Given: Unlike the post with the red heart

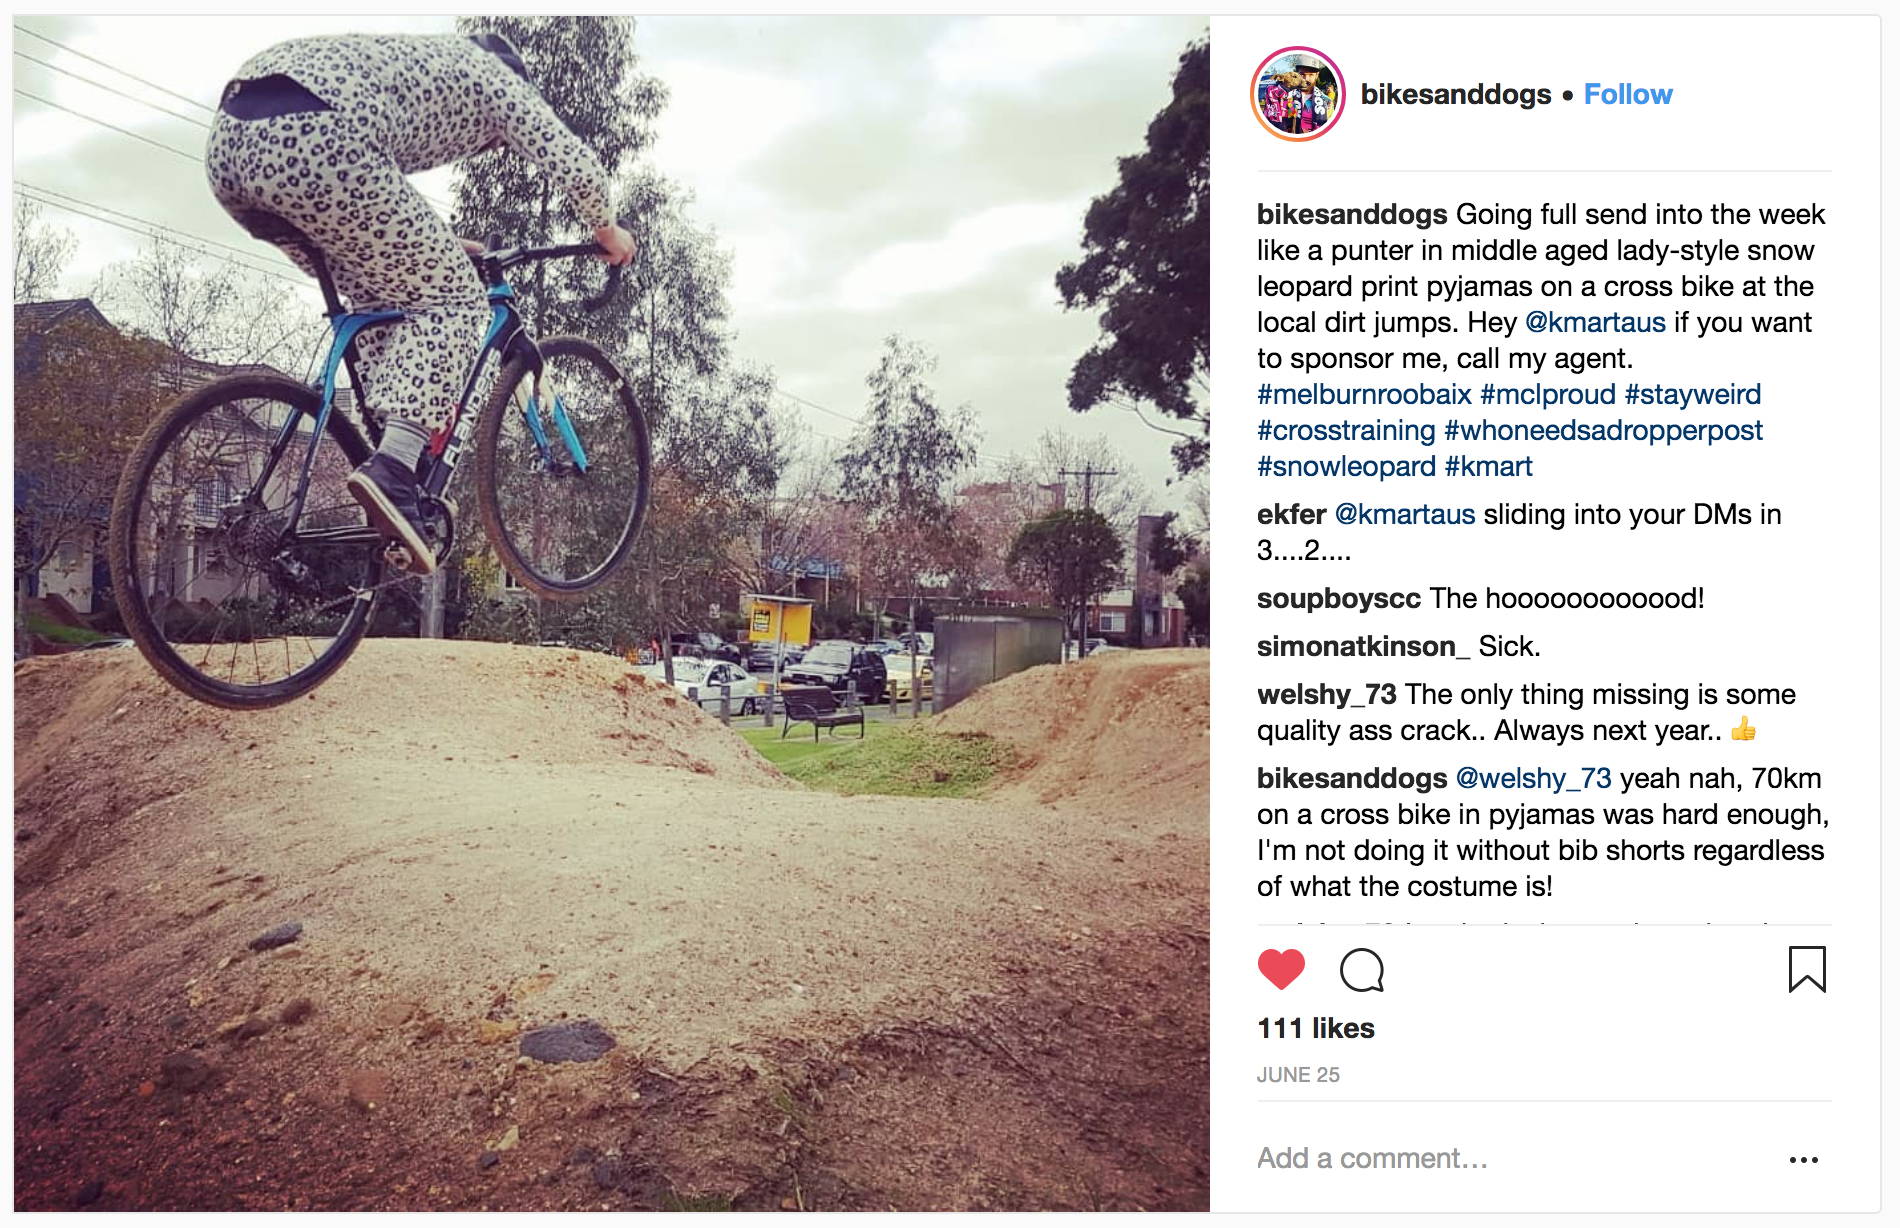Looking at the screenshot, I should pos(1281,969).
